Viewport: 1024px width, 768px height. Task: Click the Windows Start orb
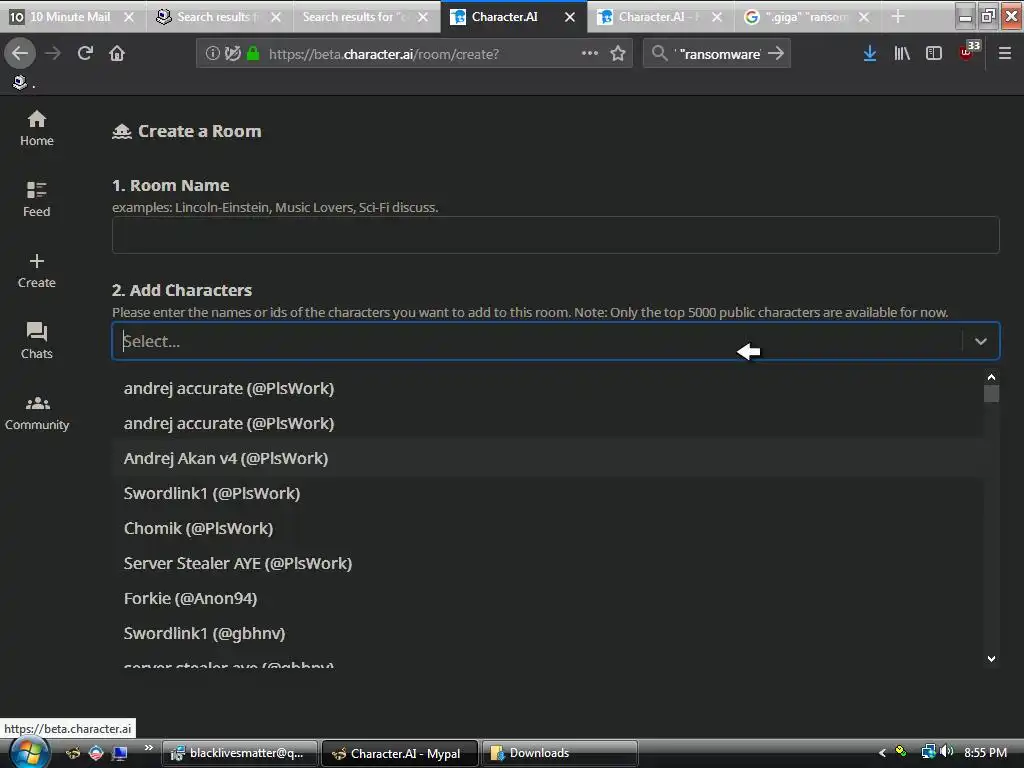click(29, 752)
